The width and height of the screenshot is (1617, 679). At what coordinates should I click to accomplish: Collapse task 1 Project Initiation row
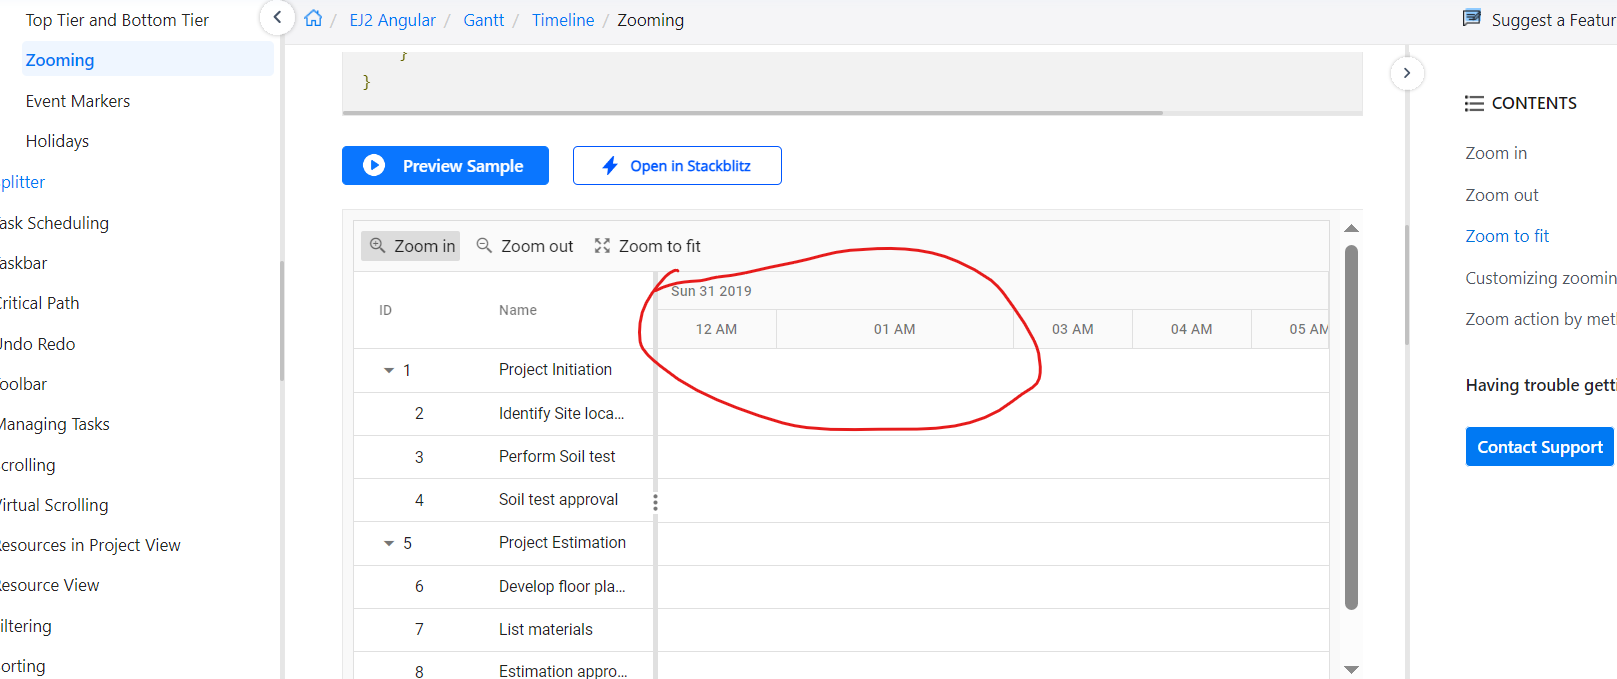pyautogui.click(x=389, y=370)
